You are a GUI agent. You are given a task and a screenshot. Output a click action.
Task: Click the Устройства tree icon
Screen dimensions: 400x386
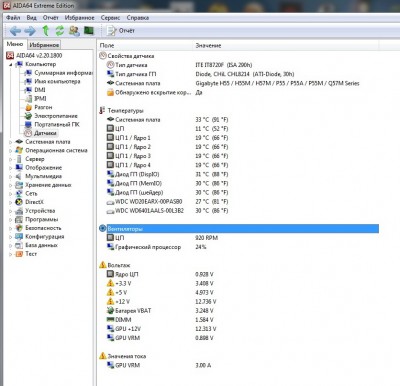(x=19, y=211)
